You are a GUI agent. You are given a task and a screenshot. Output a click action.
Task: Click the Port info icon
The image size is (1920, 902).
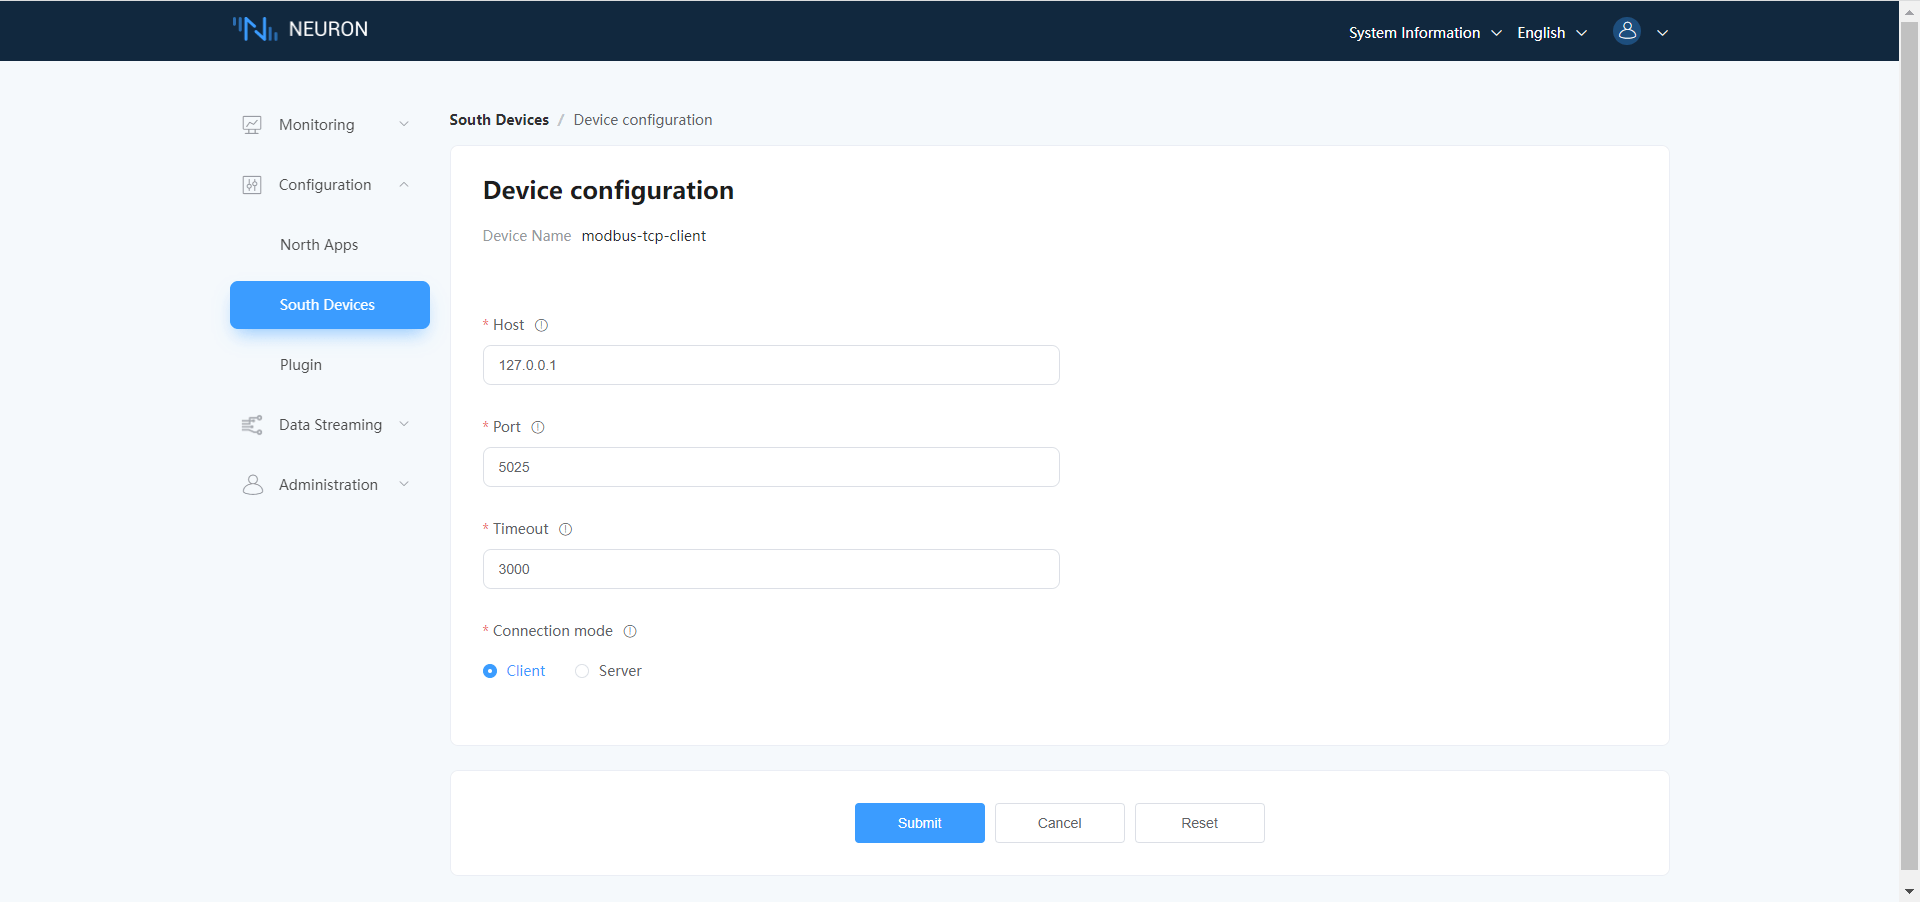coord(537,427)
